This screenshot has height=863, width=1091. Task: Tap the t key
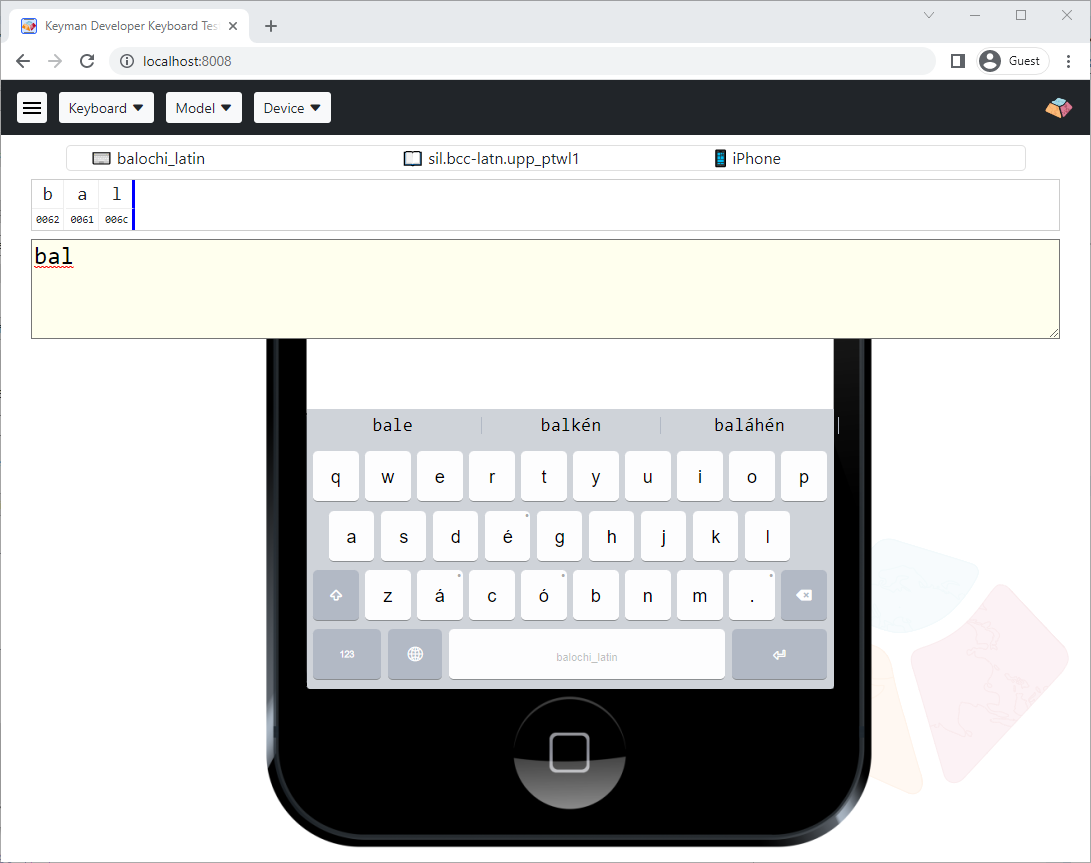544,477
